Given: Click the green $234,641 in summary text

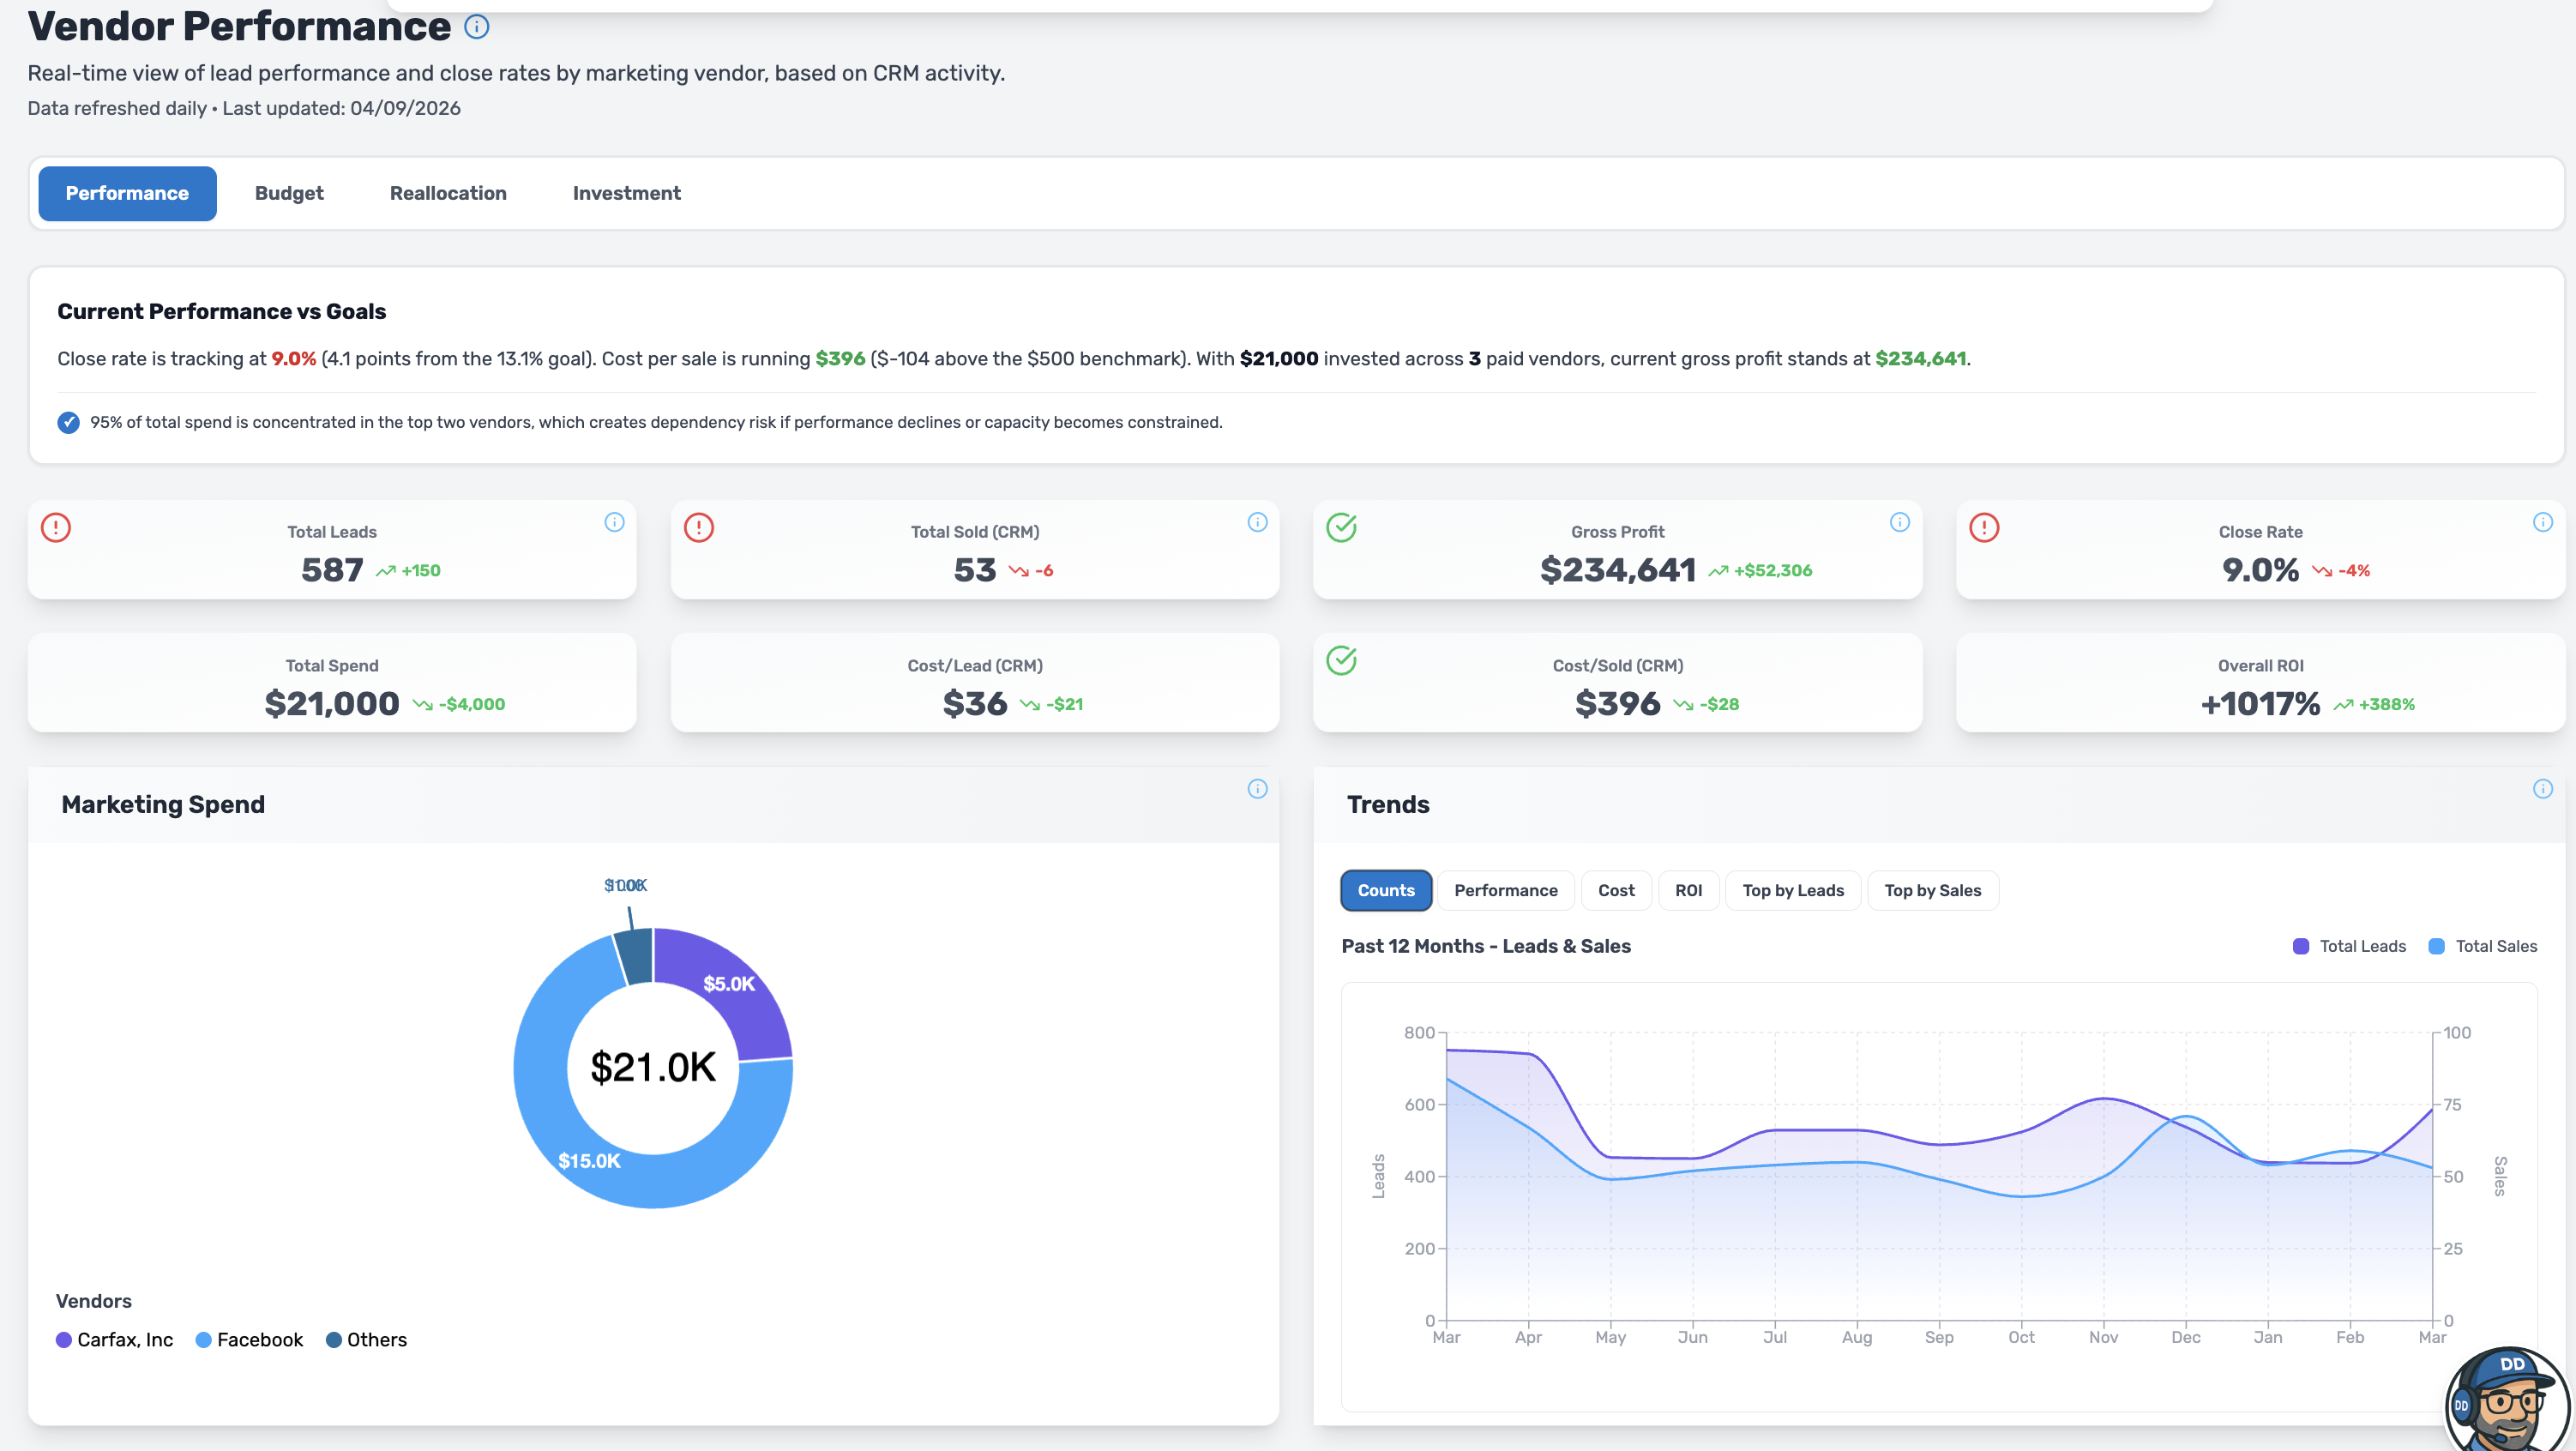Looking at the screenshot, I should tap(1920, 359).
